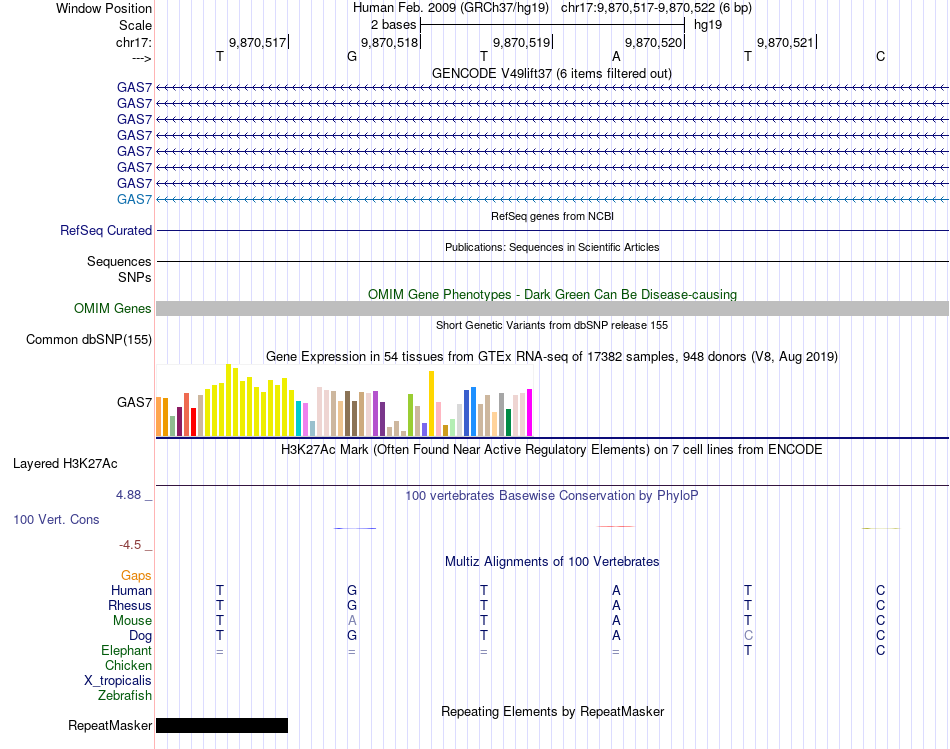Click the H3K27Ac Mark ENCODE track title

[x=552, y=450]
